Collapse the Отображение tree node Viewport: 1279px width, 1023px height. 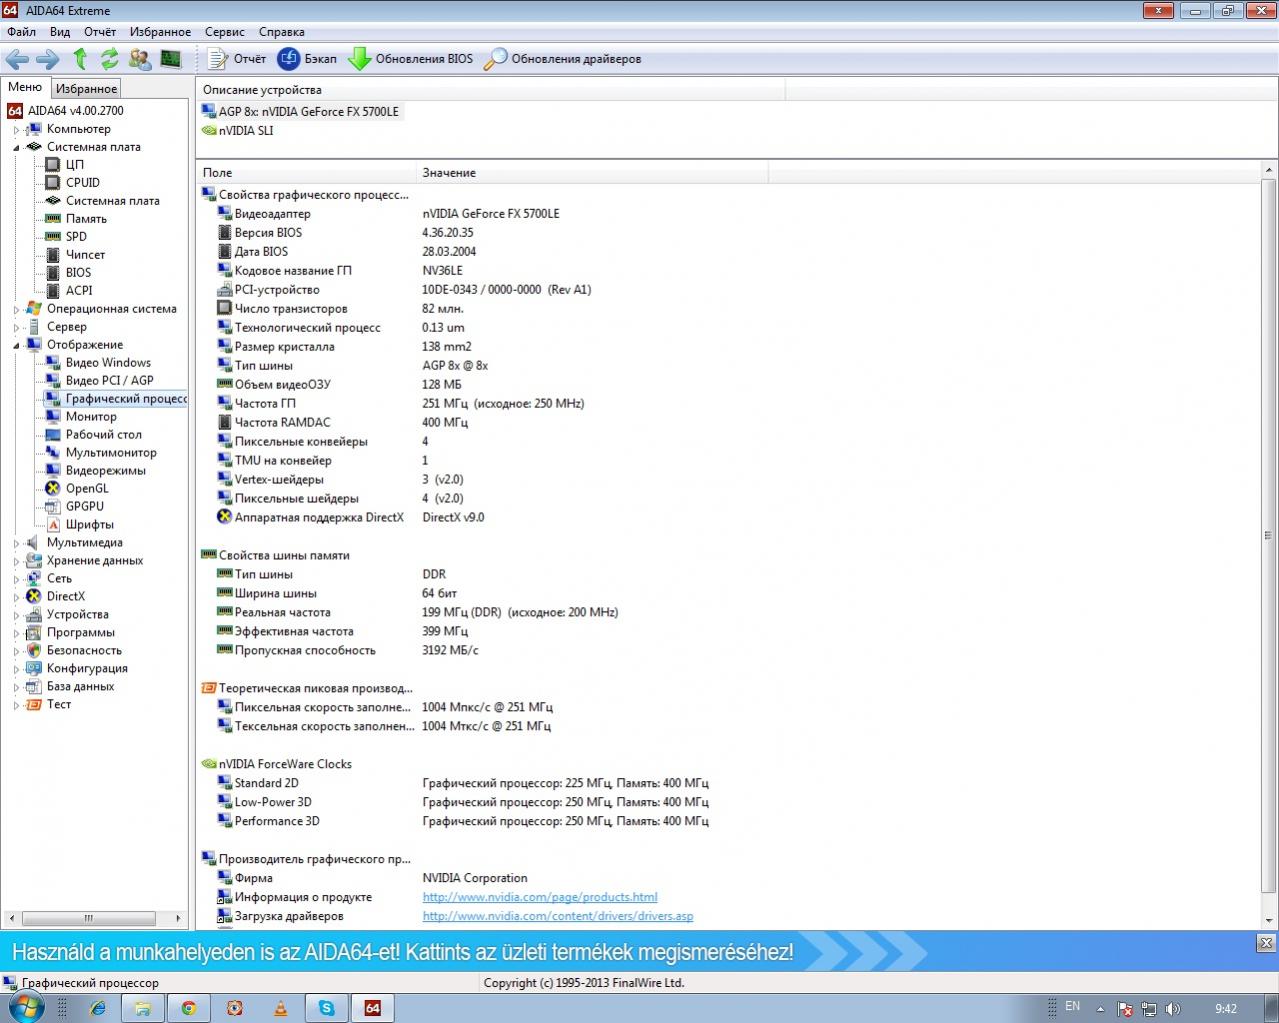tap(16, 345)
